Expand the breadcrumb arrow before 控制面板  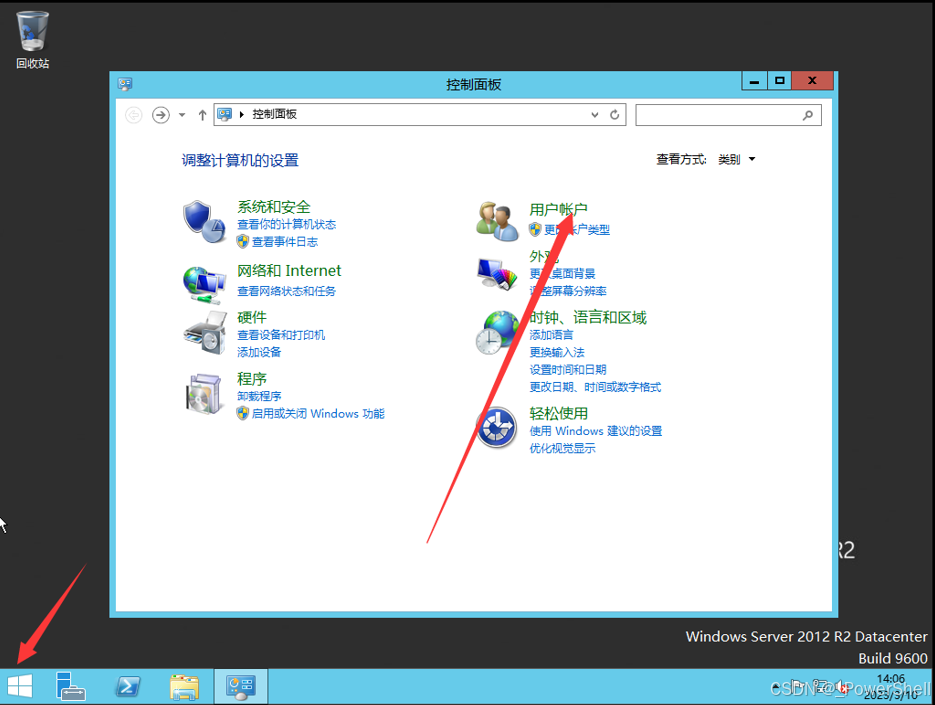point(242,115)
